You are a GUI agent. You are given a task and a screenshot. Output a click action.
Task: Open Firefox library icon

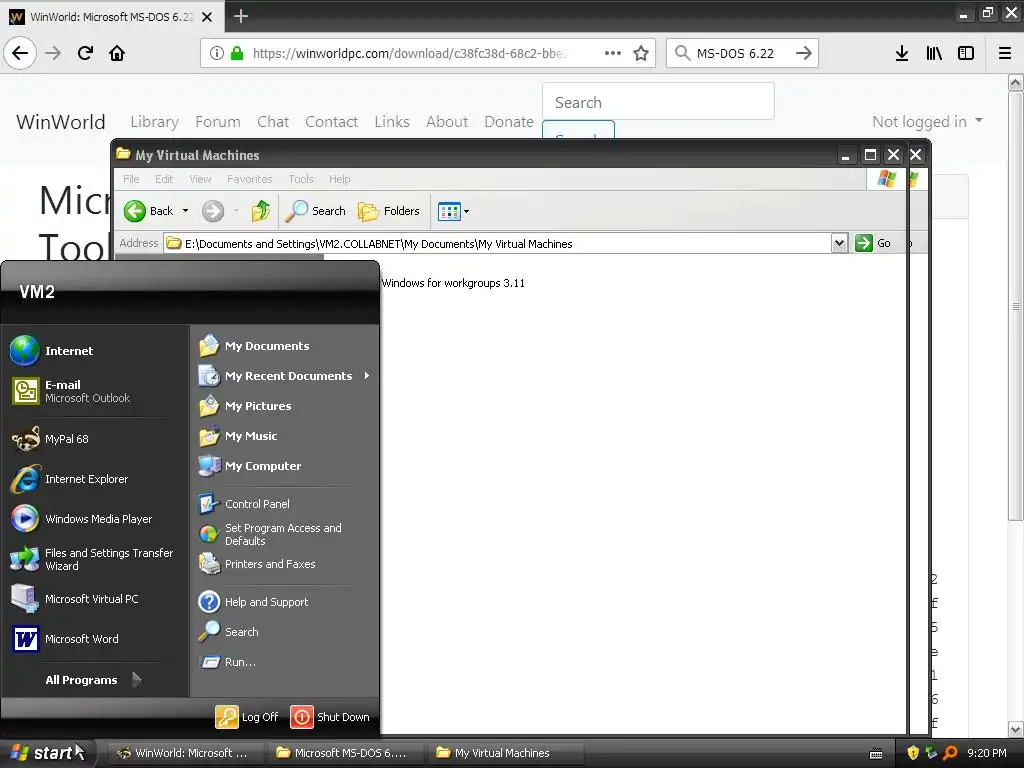coord(934,53)
